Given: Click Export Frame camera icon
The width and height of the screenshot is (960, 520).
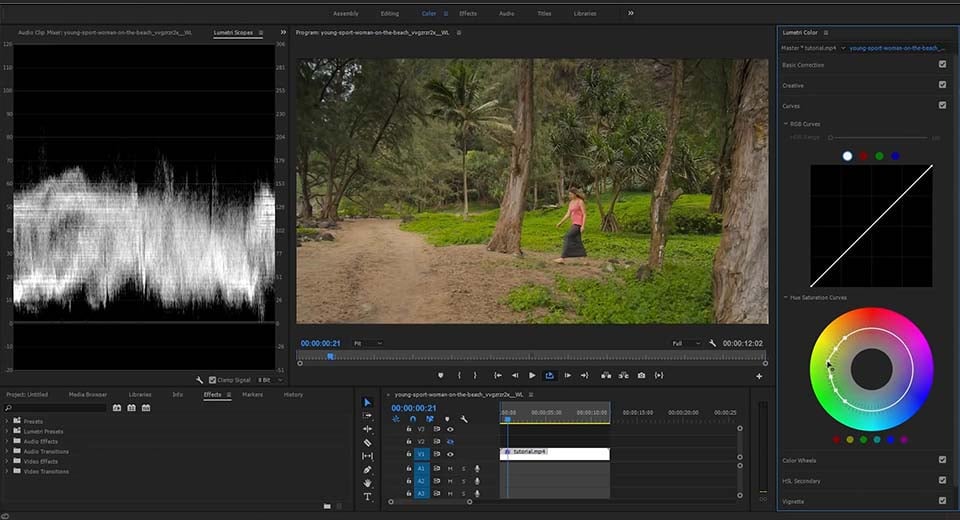Looking at the screenshot, I should point(641,375).
